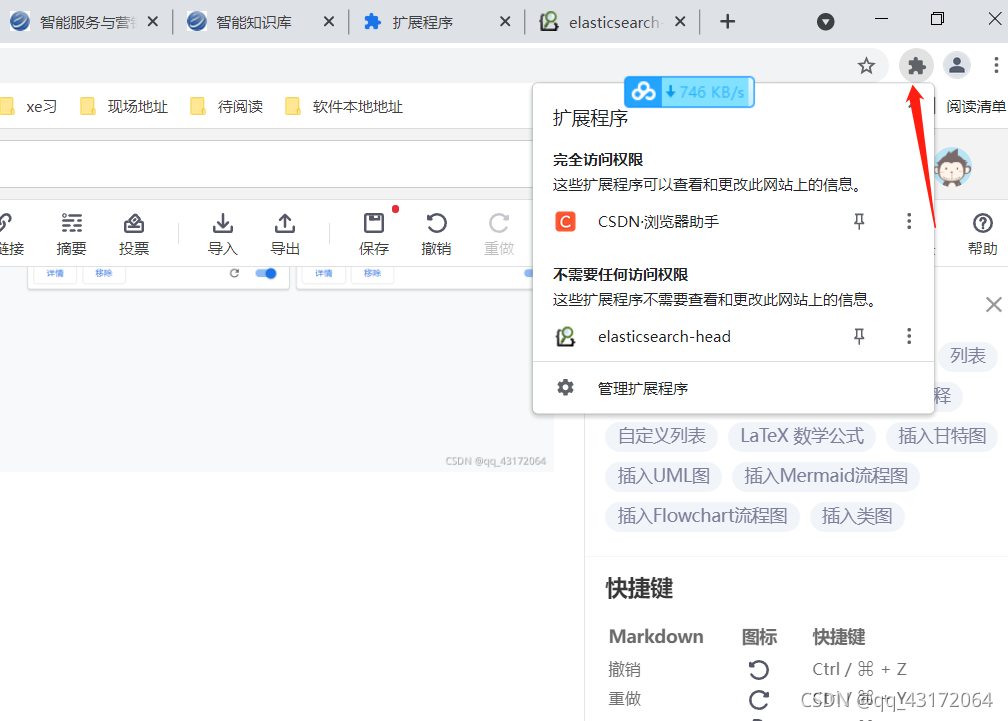This screenshot has width=1008, height=721.
Task: Open the three-dot menu for CSDN·浏览器助手
Action: click(x=908, y=221)
